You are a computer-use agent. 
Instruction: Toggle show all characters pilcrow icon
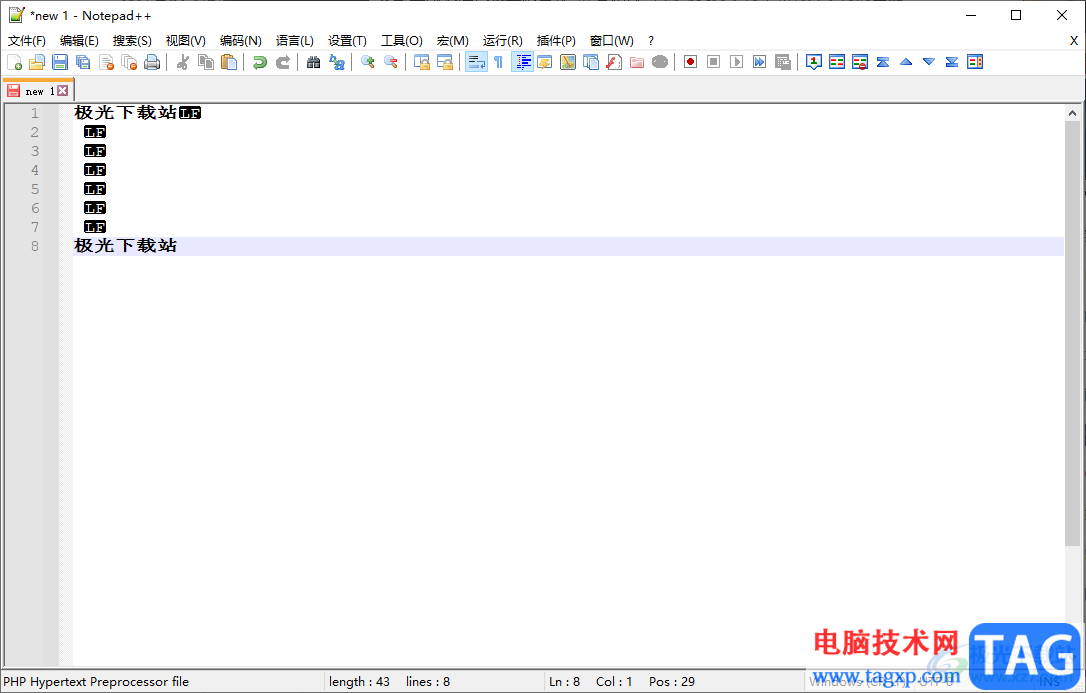click(499, 62)
